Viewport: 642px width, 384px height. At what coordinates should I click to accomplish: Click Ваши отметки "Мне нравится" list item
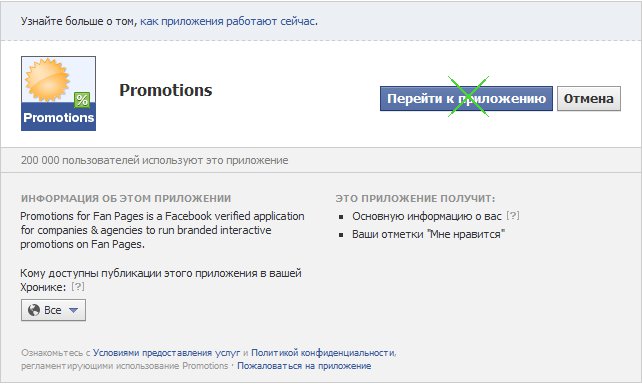428,235
